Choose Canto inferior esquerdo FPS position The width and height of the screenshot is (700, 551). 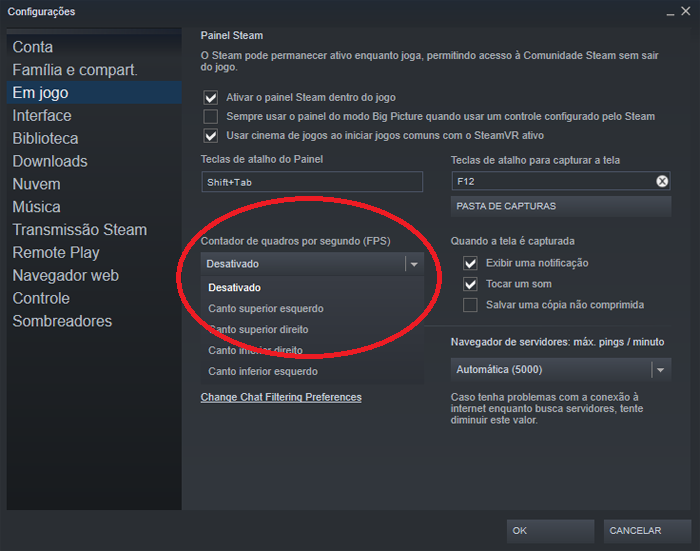coord(312,372)
